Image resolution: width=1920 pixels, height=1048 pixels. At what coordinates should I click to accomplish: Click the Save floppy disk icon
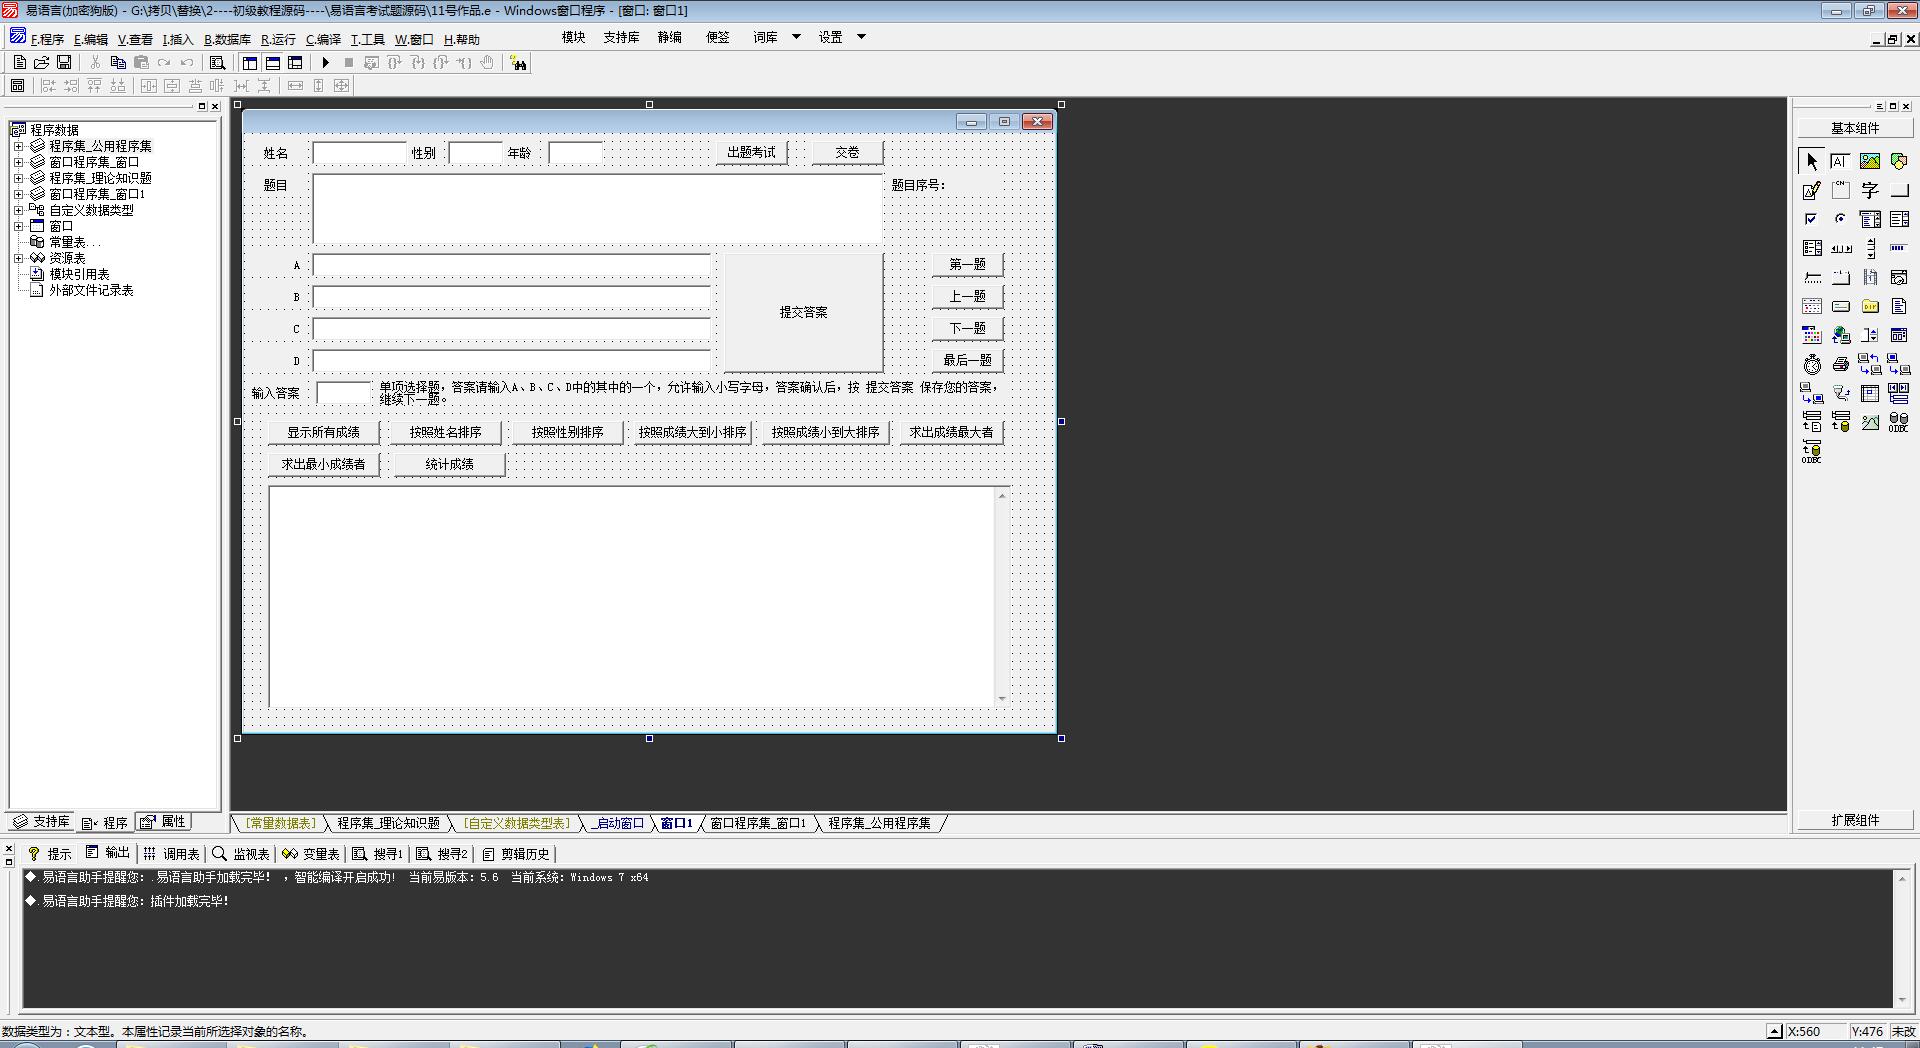pyautogui.click(x=64, y=63)
